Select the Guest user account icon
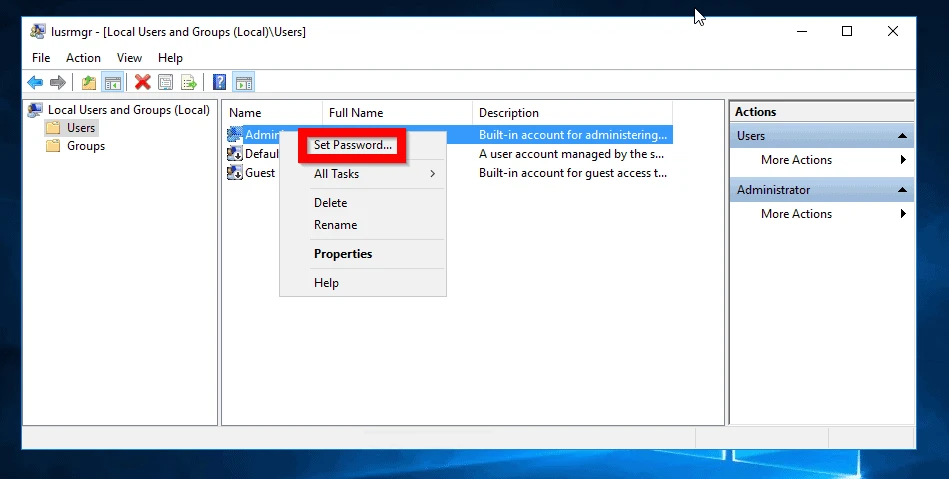The height and width of the screenshot is (479, 949). pyautogui.click(x=235, y=173)
